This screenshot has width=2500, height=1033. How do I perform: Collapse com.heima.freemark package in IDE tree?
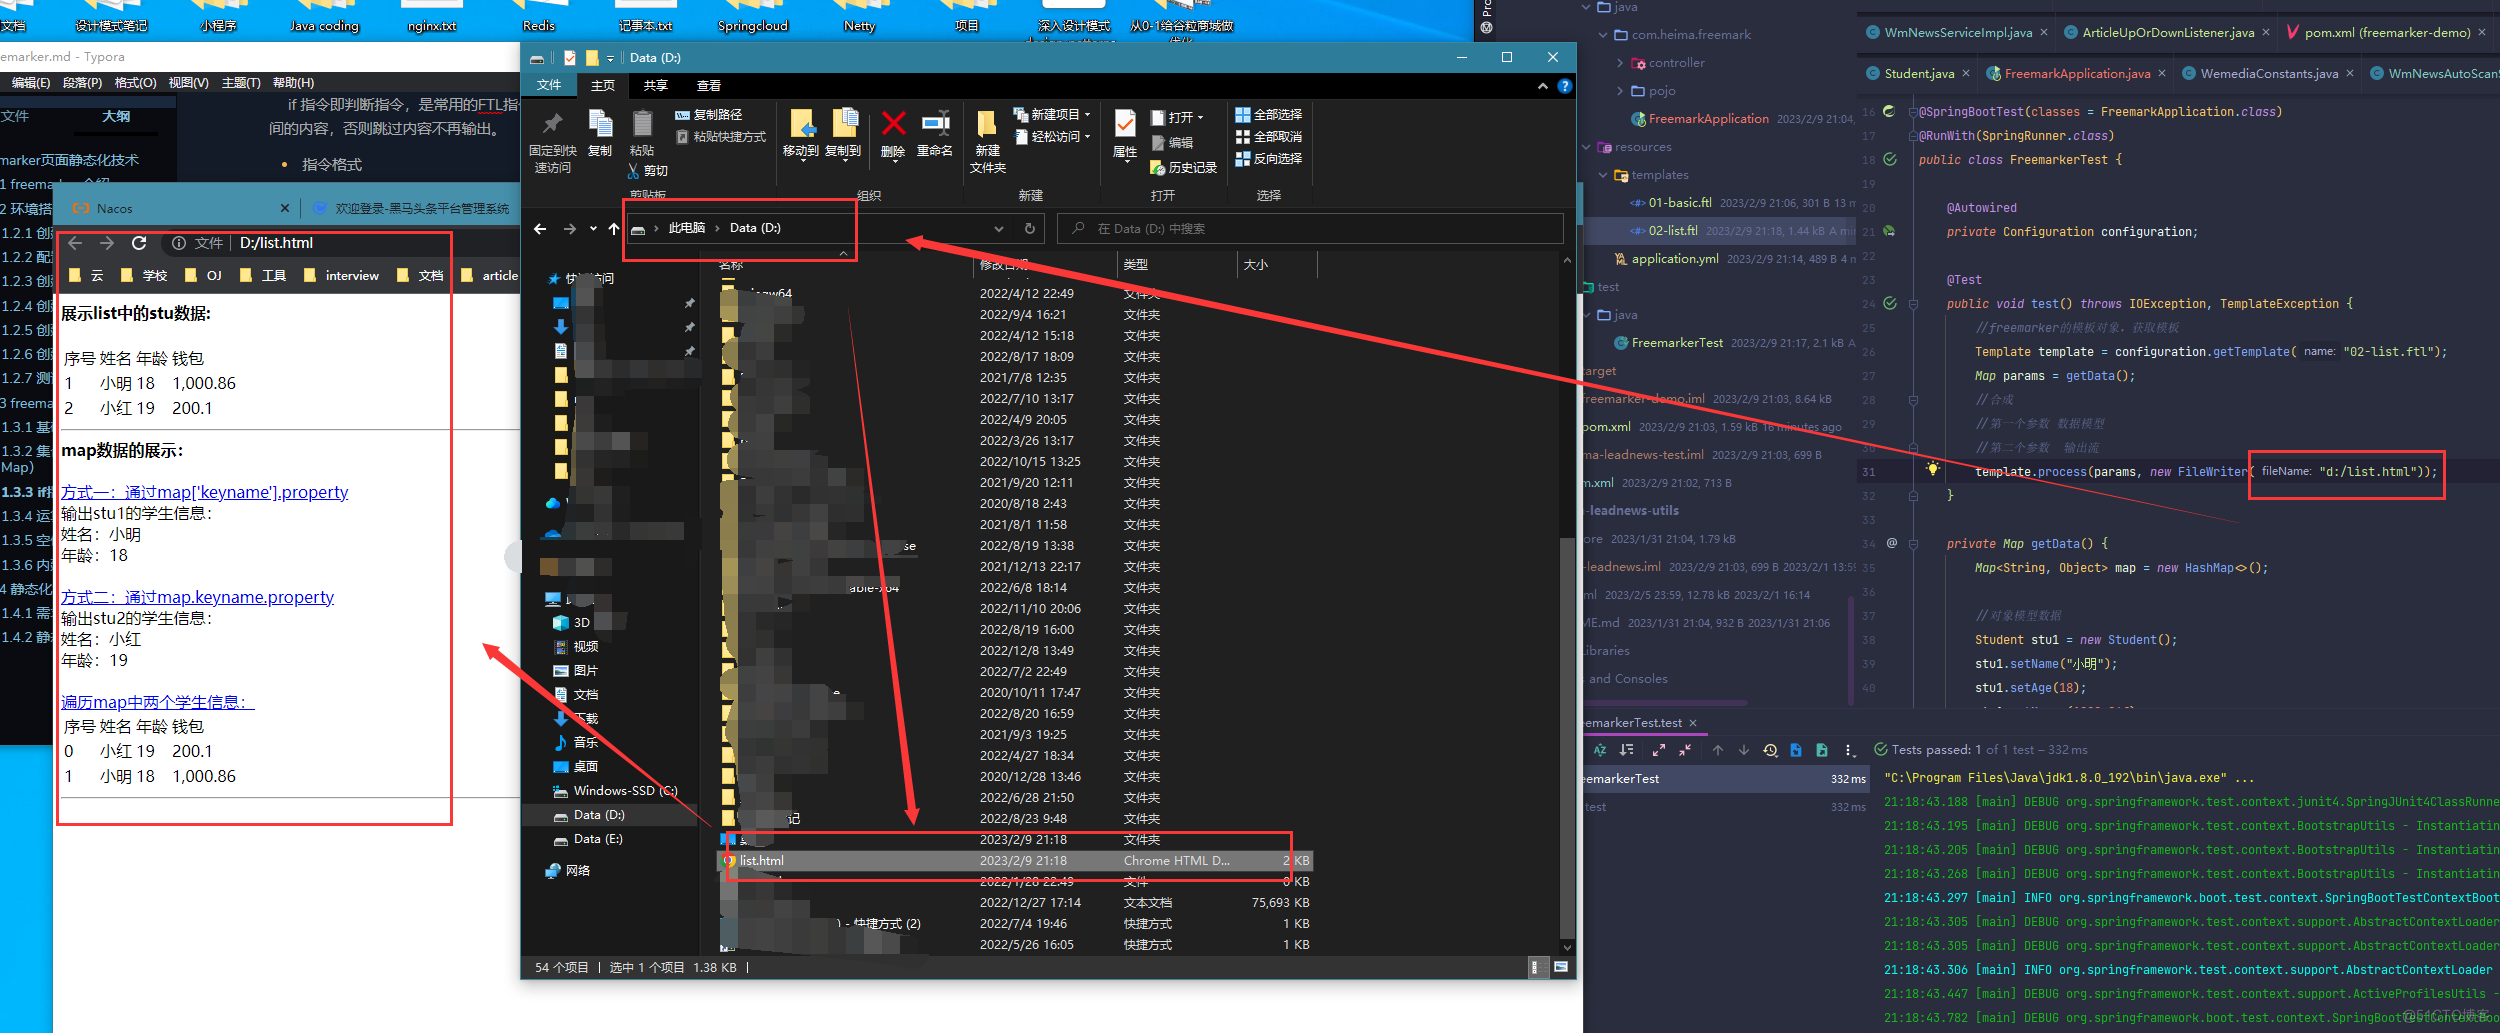point(1603,35)
